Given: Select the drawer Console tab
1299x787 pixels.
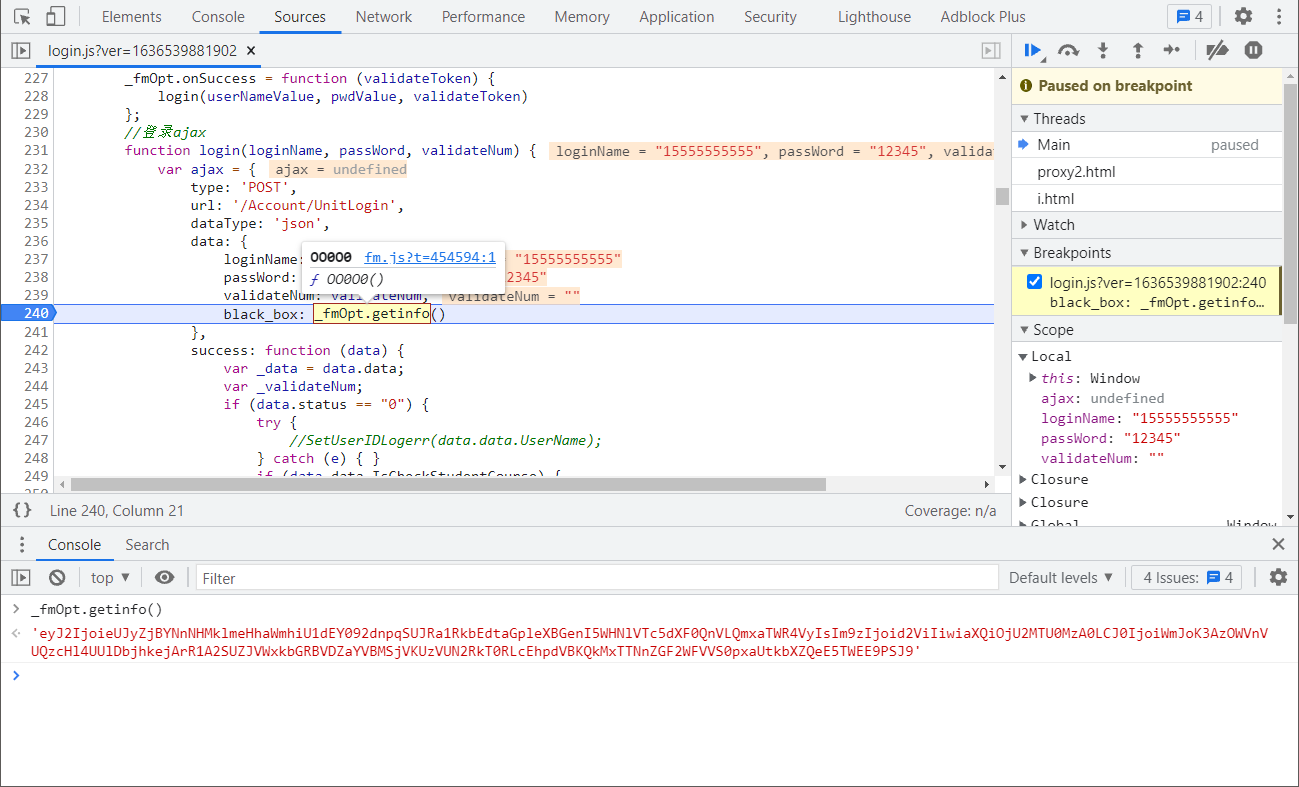Looking at the screenshot, I should point(74,545).
